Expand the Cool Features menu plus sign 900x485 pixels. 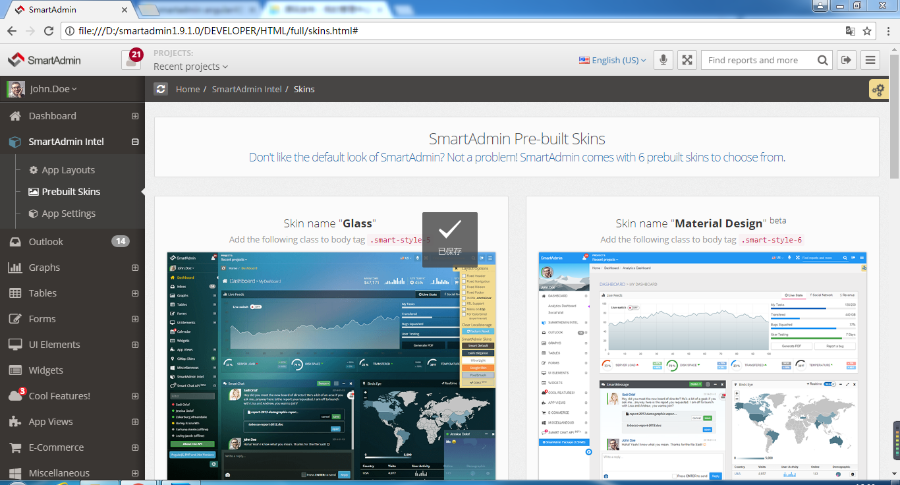(x=135, y=396)
